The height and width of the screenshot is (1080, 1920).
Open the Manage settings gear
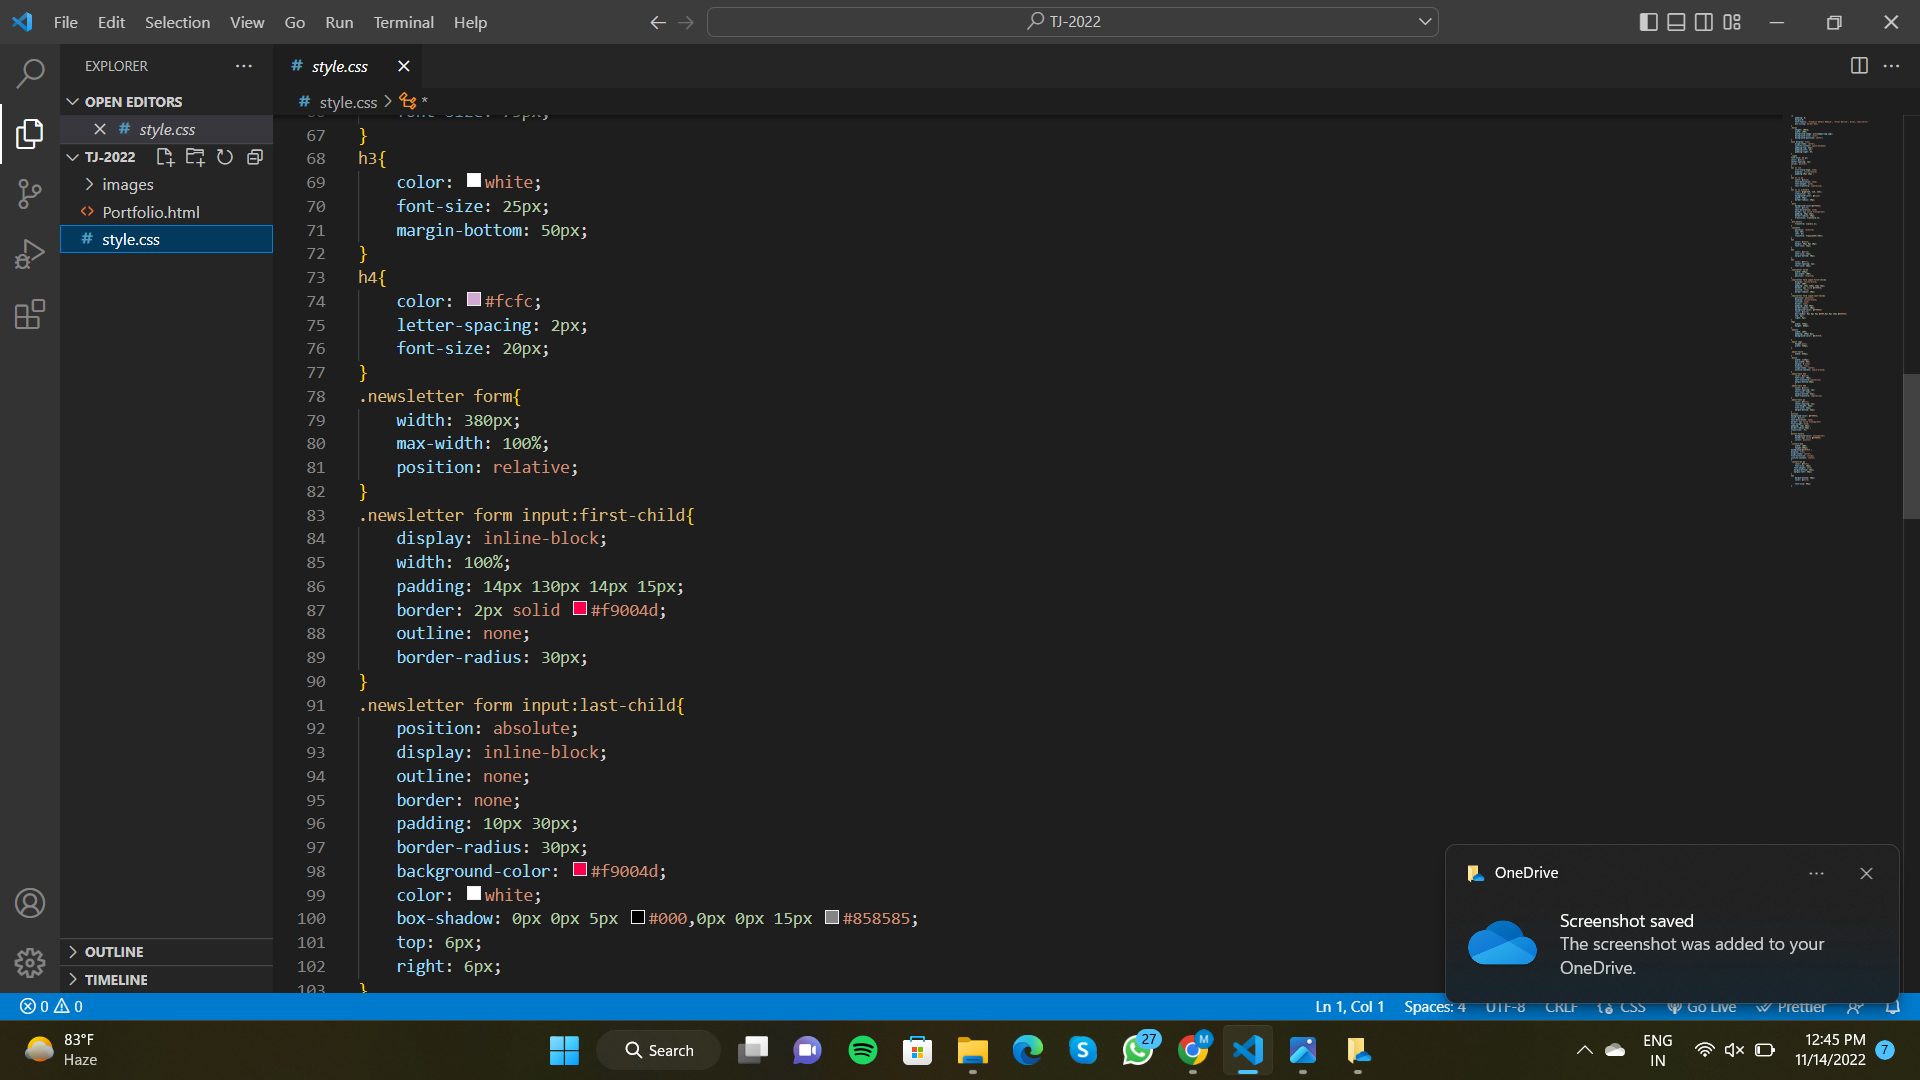pyautogui.click(x=30, y=962)
